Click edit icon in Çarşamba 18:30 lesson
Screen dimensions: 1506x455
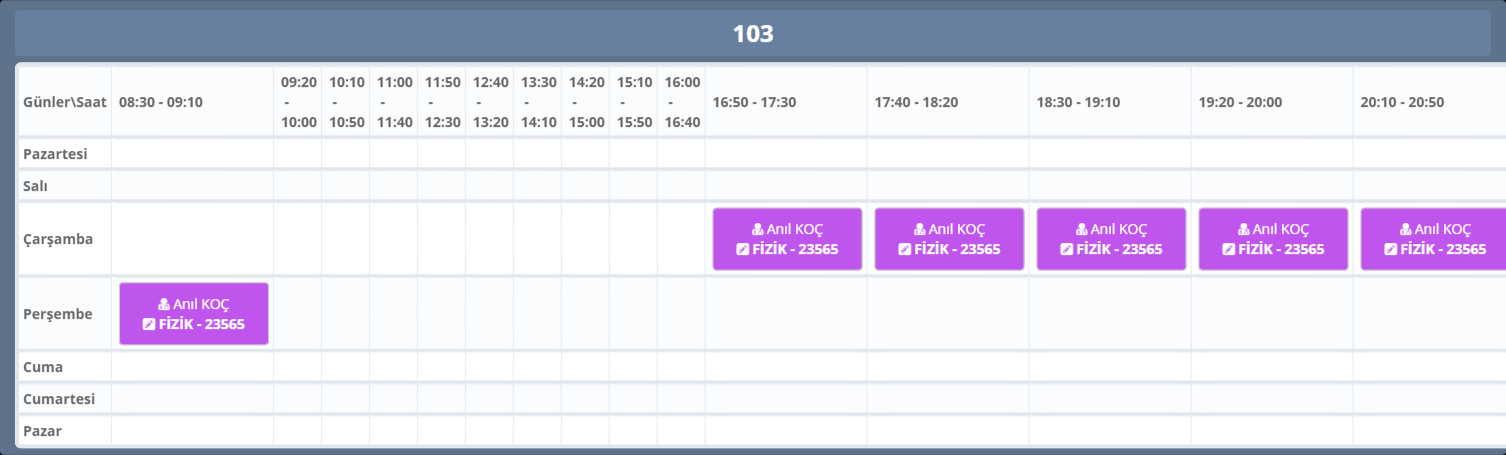1066,249
